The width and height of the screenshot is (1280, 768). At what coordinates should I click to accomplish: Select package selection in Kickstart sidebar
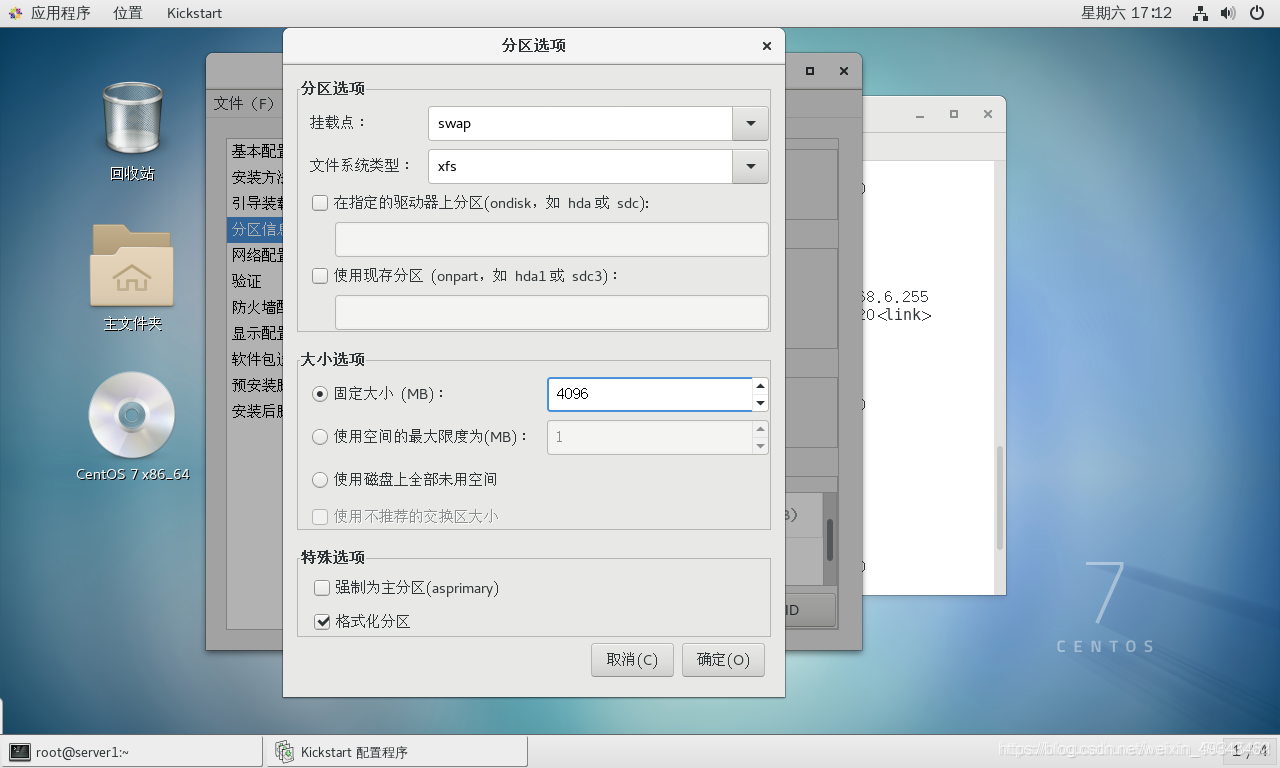(x=257, y=359)
